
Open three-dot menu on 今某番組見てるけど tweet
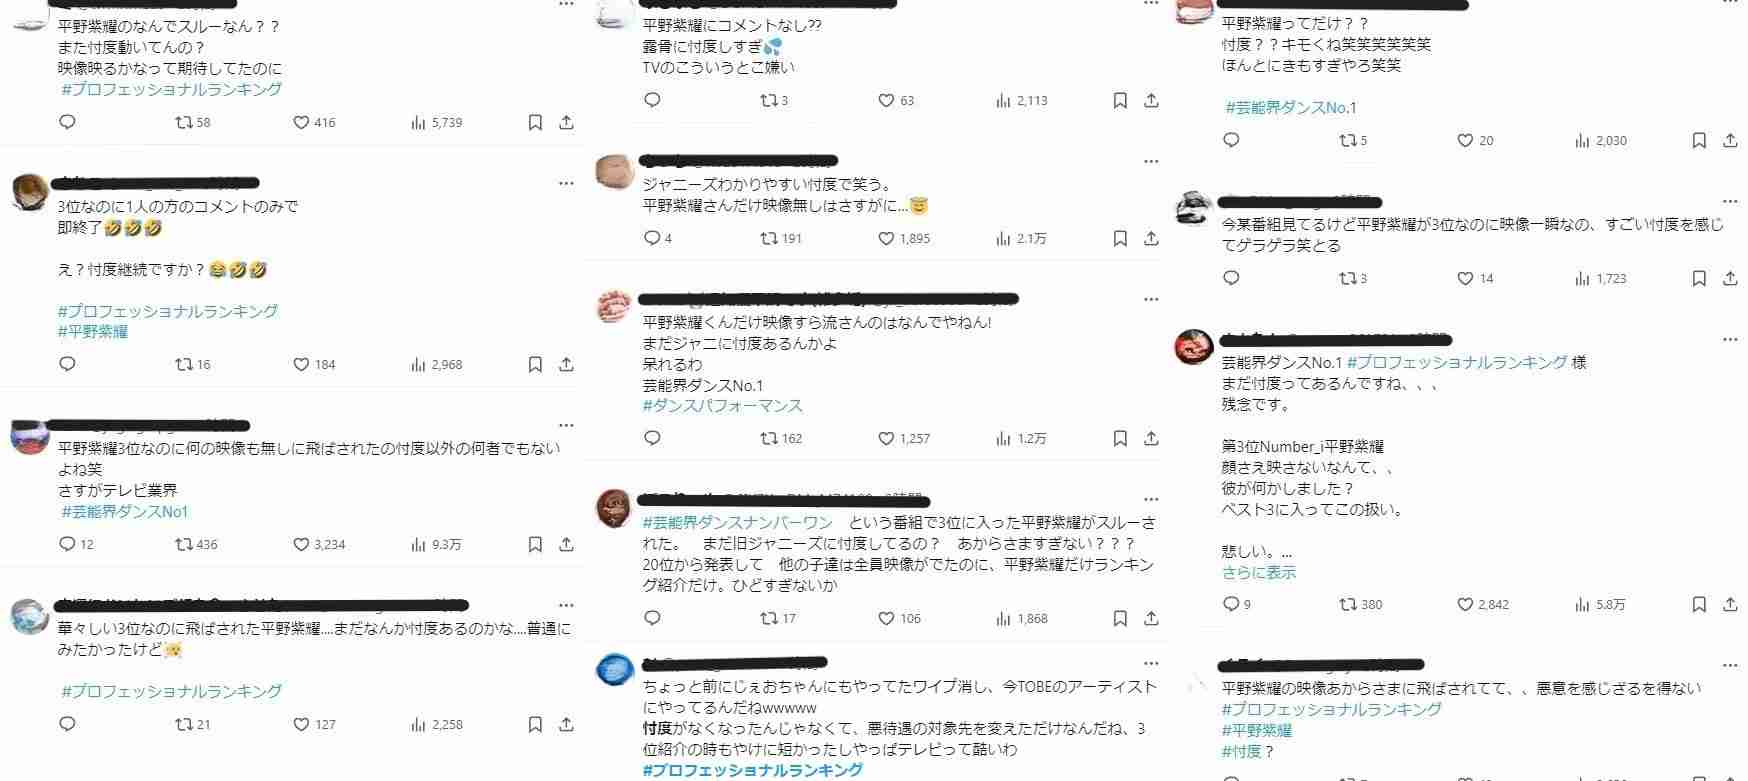coord(1730,201)
